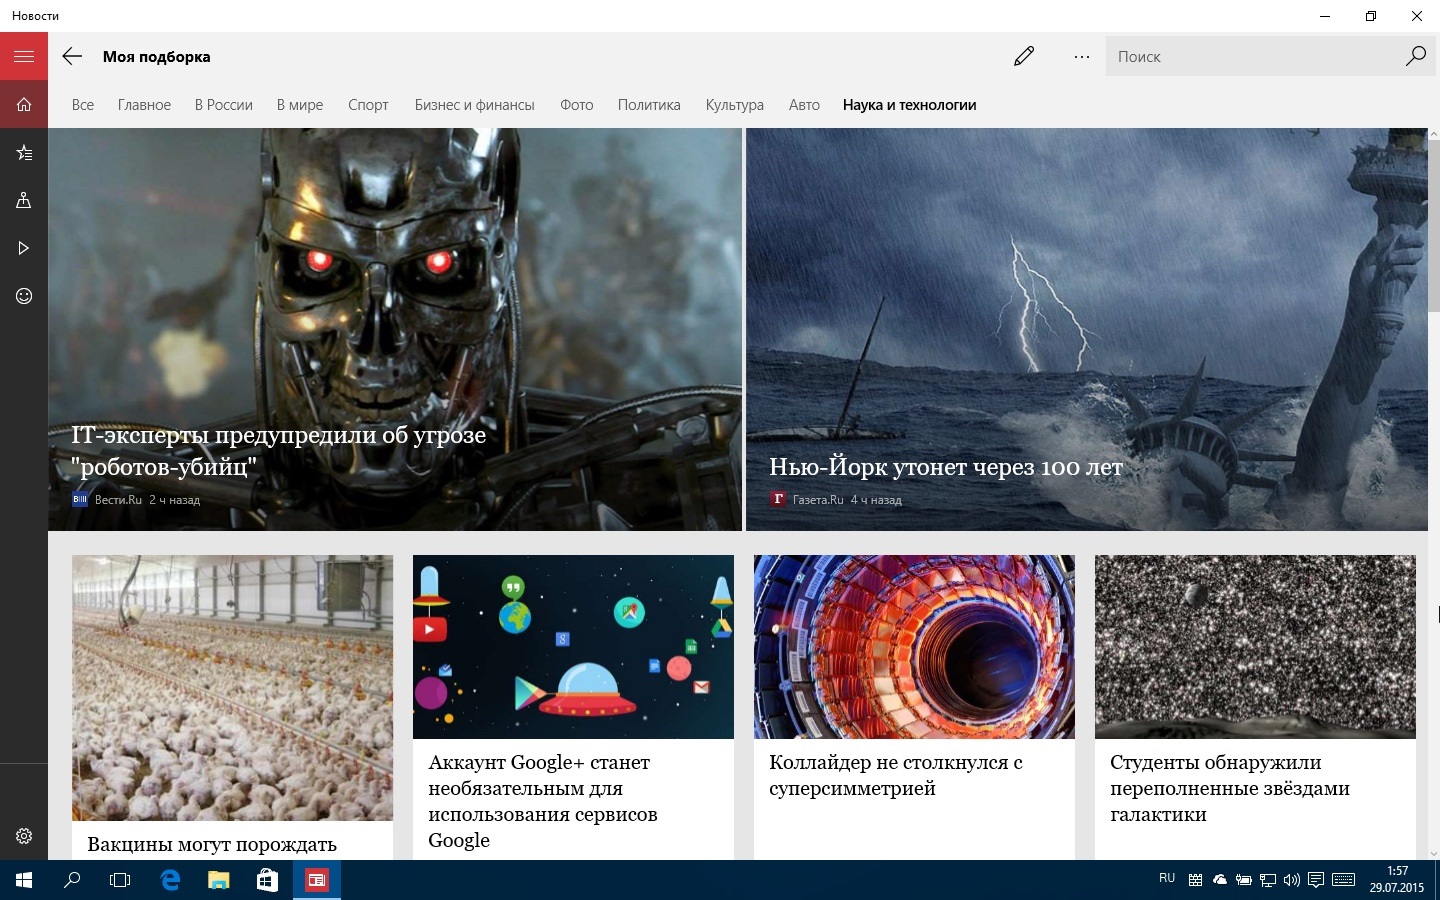Open Бизнес и финансы tab
The image size is (1440, 900).
(475, 105)
